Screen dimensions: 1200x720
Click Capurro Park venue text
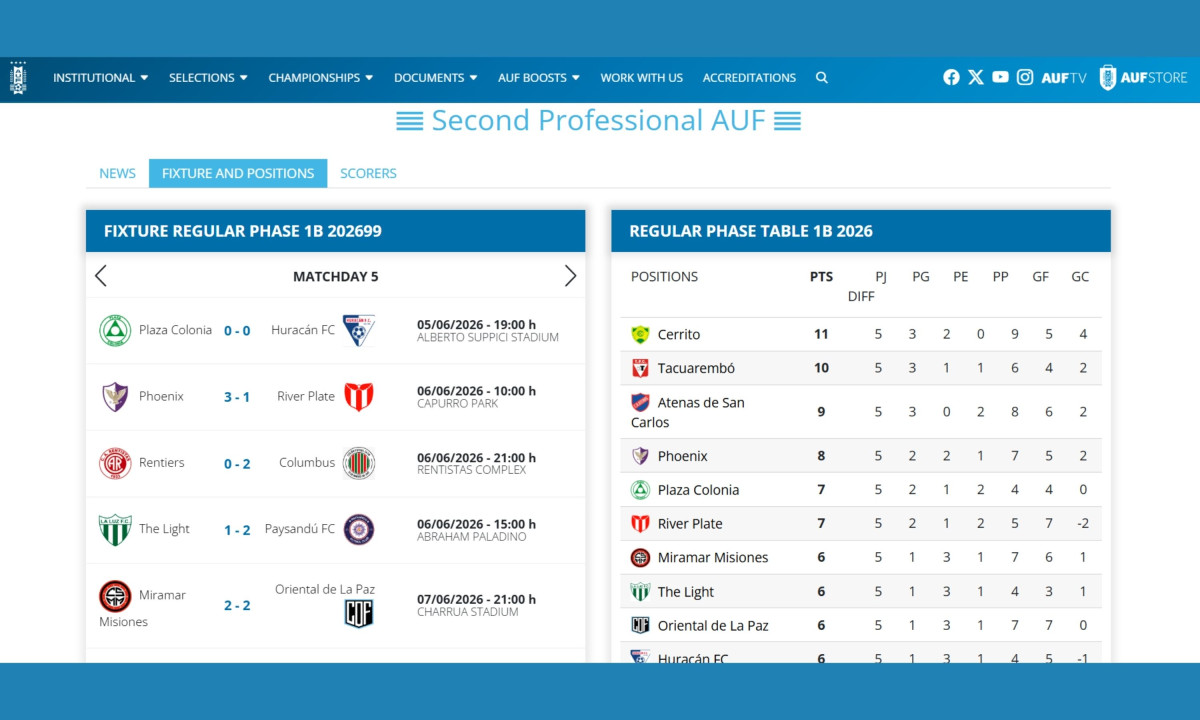pyautogui.click(x=458, y=404)
